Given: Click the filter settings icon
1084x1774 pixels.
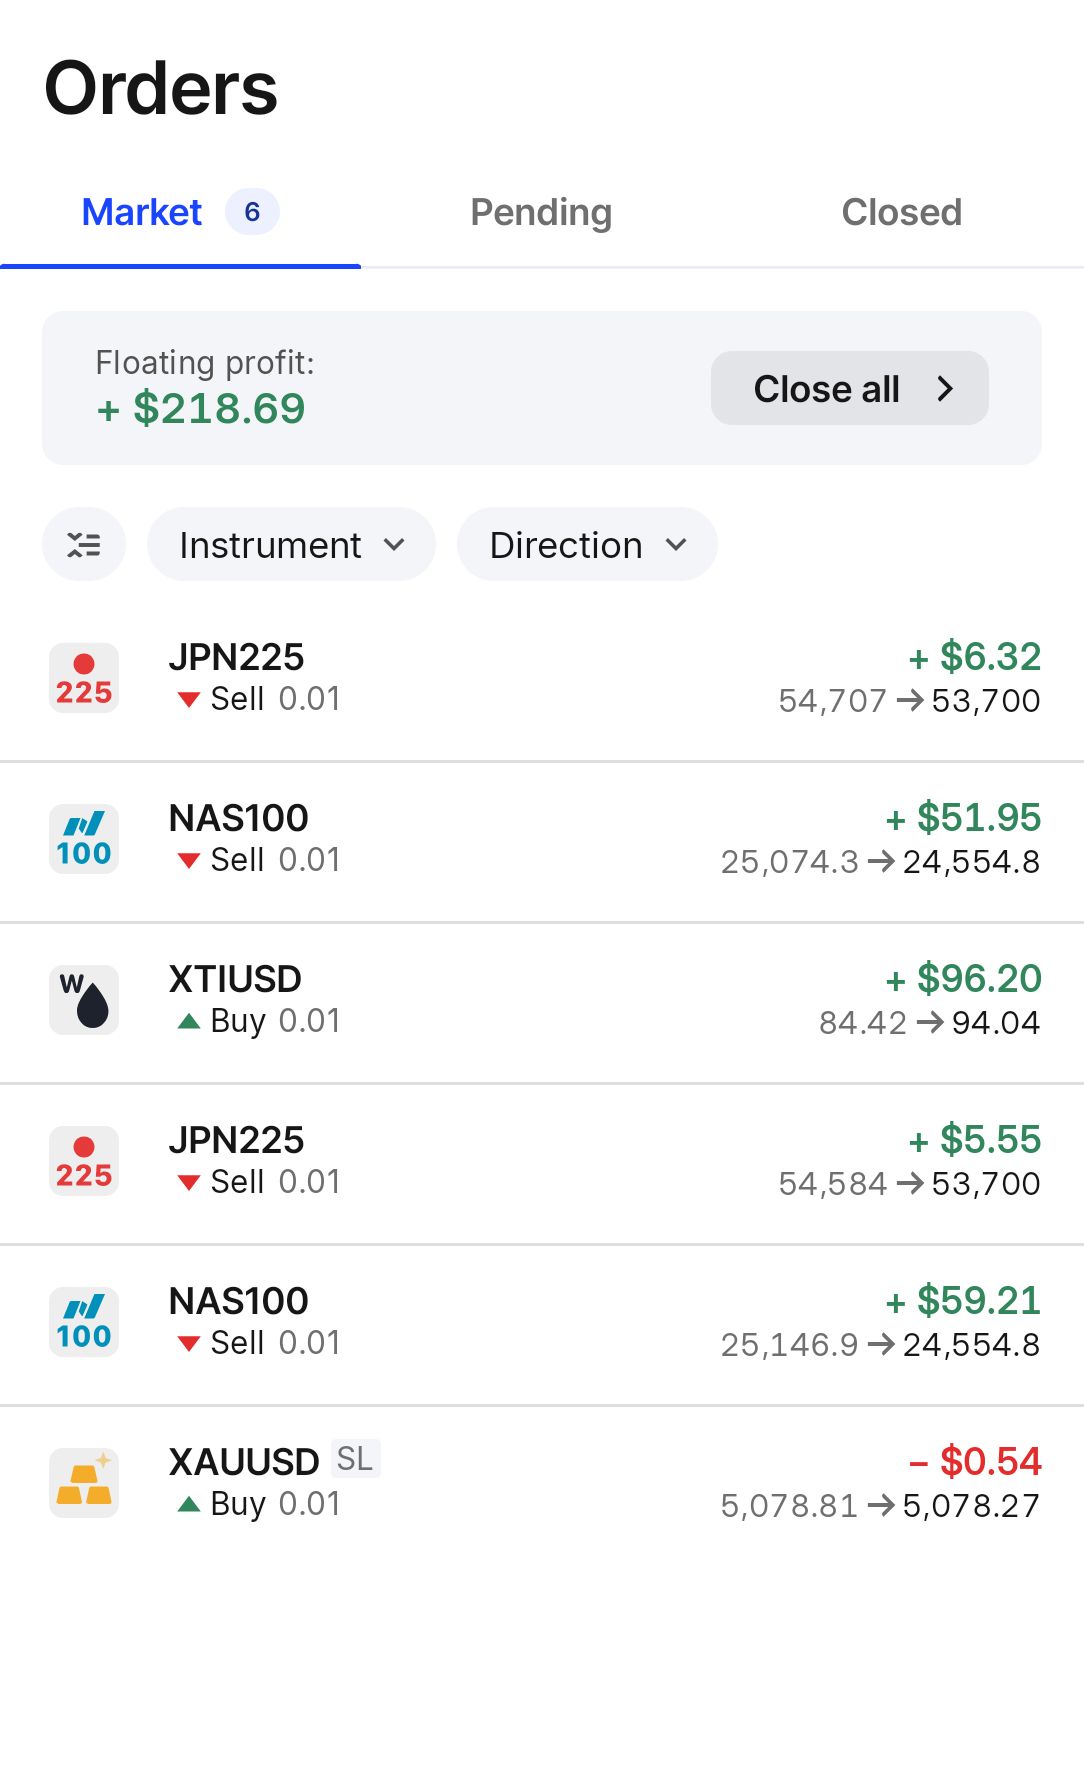Looking at the screenshot, I should [84, 545].
